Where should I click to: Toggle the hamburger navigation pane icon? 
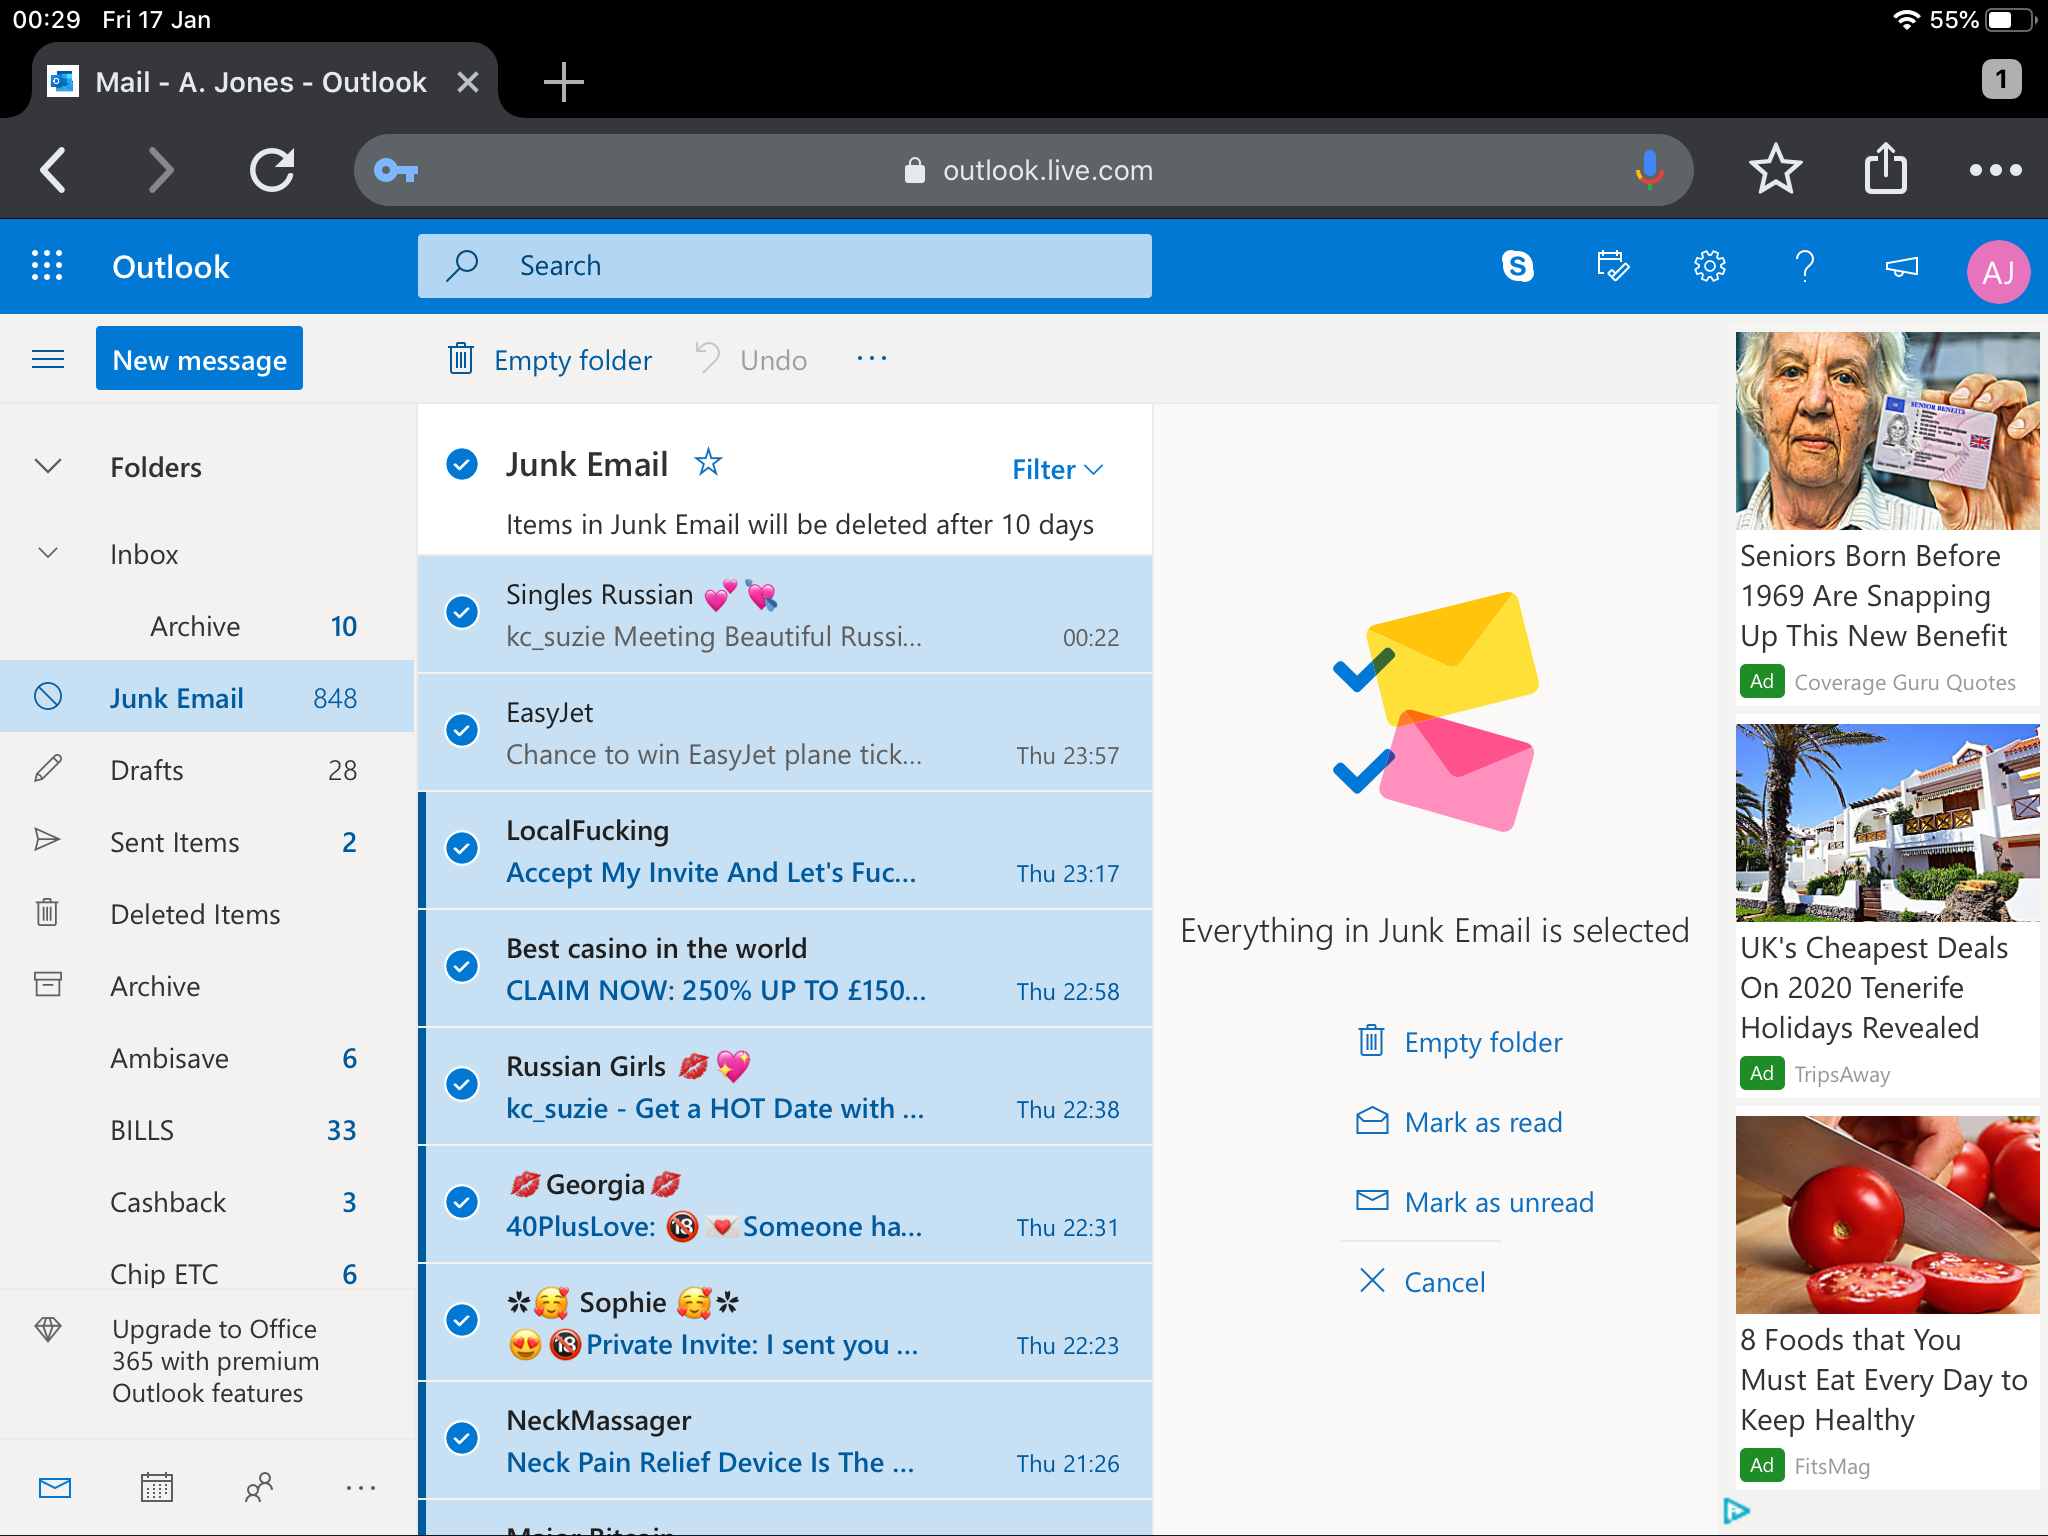[x=48, y=359]
